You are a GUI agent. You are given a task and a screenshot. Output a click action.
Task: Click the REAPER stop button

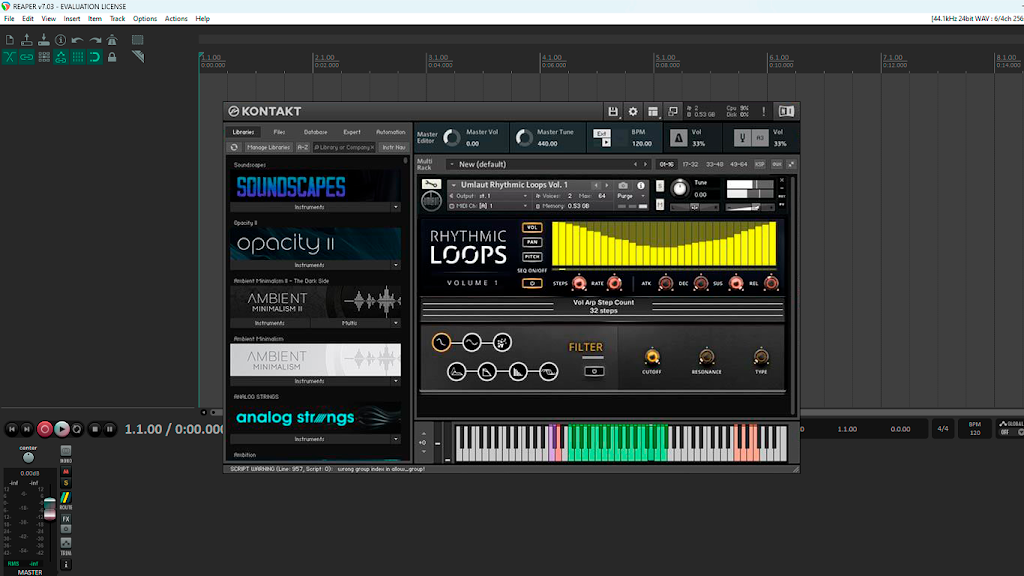tap(95, 429)
